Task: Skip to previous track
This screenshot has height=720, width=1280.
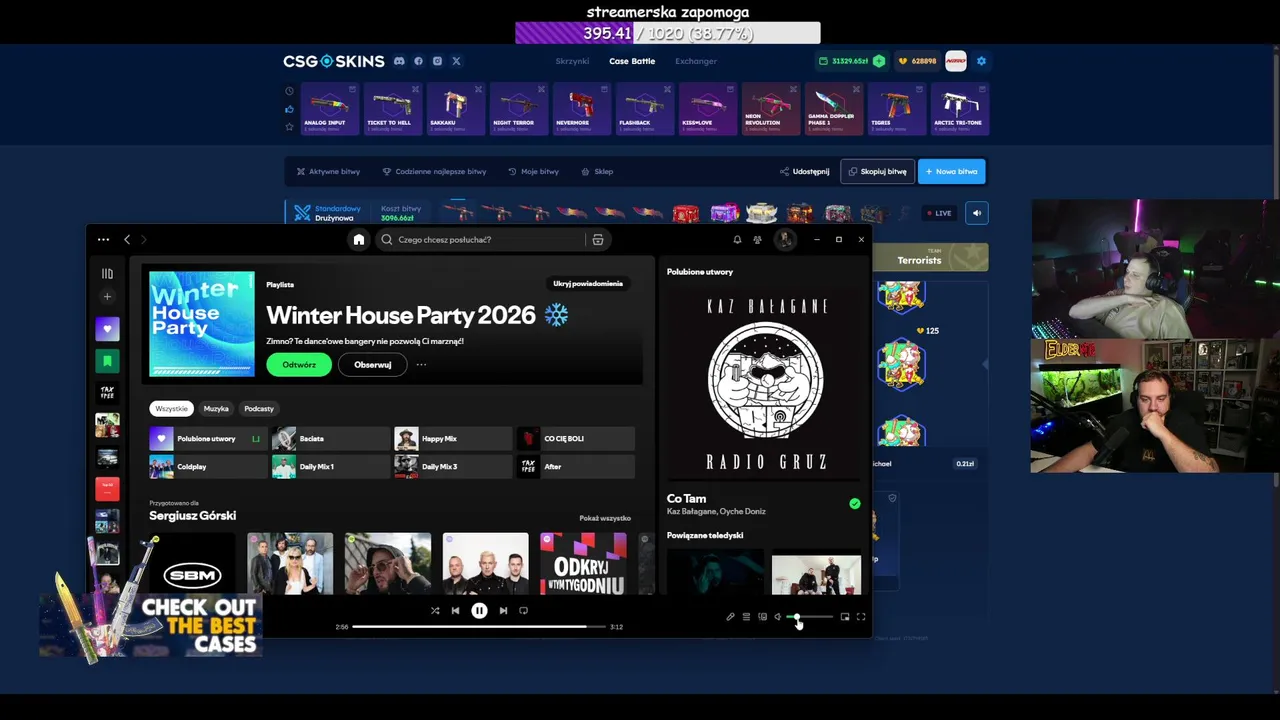Action: [455, 611]
